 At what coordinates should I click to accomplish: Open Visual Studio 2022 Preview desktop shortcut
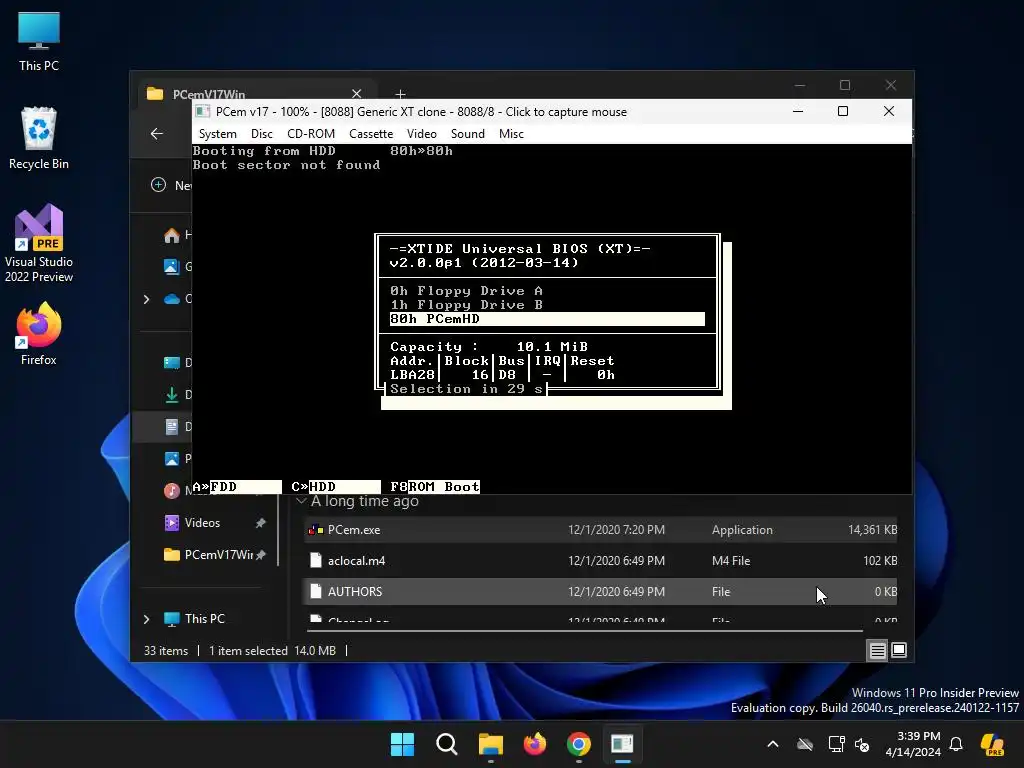point(39,244)
